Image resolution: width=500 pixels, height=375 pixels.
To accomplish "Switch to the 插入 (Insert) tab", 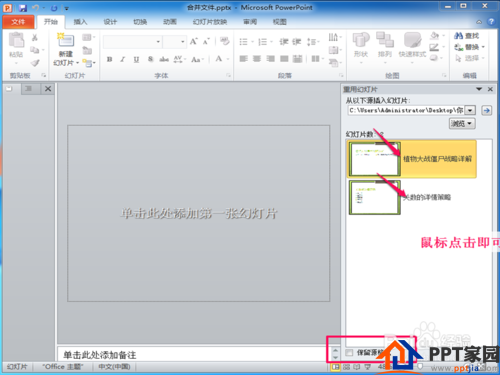I will point(80,22).
